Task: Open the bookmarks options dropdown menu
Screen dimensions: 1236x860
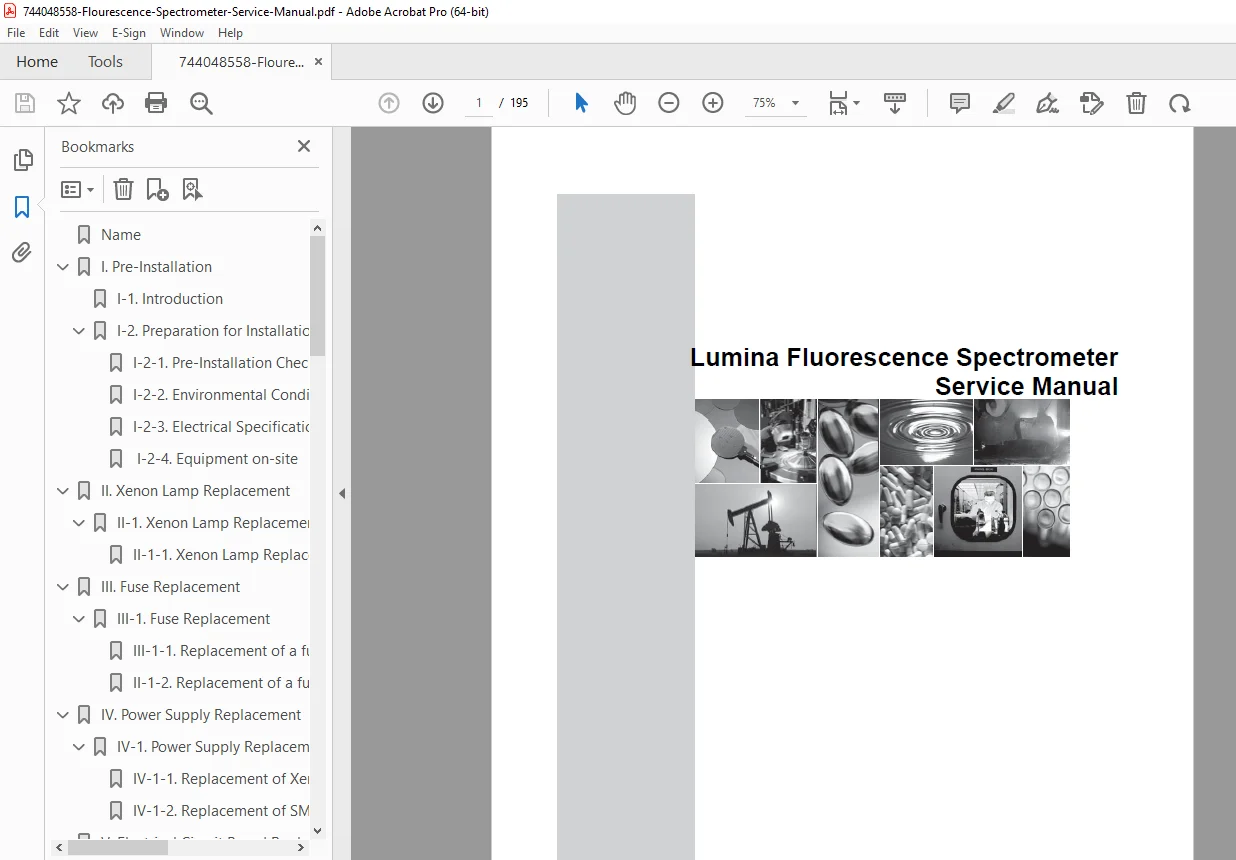Action: pos(77,189)
